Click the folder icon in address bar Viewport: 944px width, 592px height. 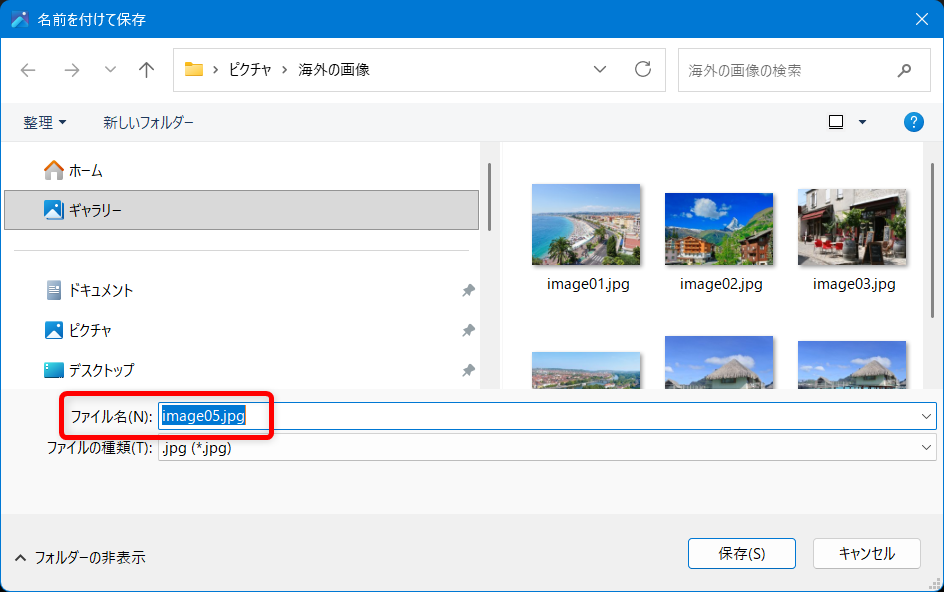[x=193, y=69]
